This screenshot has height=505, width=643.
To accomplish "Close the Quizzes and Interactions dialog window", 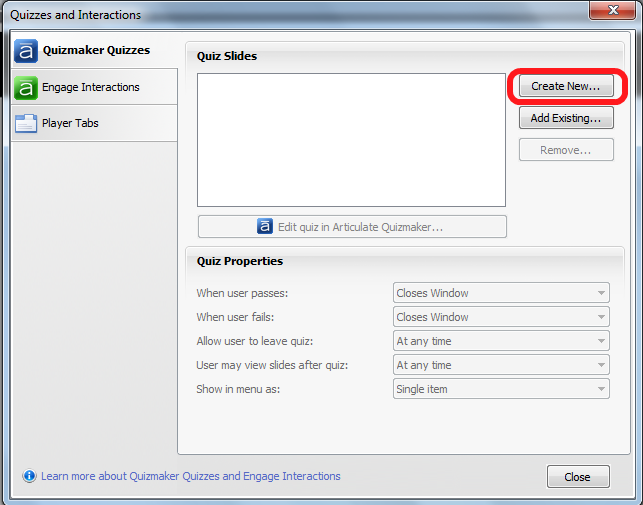I will click(613, 10).
